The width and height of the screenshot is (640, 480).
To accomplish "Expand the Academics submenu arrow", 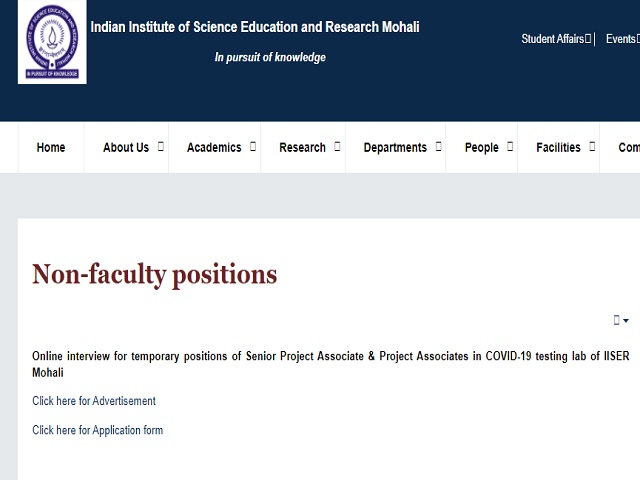I will click(x=253, y=146).
